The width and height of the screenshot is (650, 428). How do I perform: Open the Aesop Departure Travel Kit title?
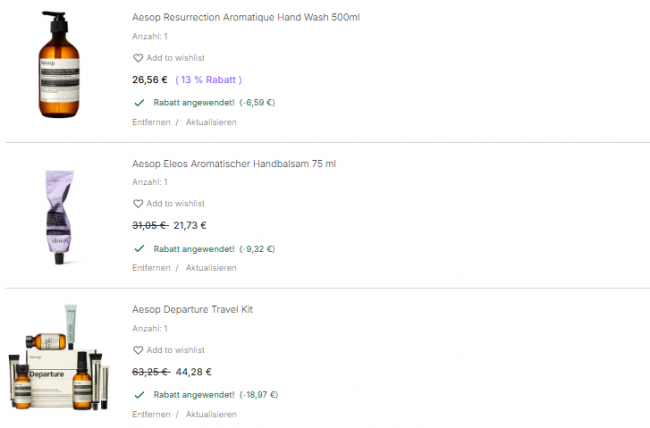point(192,309)
